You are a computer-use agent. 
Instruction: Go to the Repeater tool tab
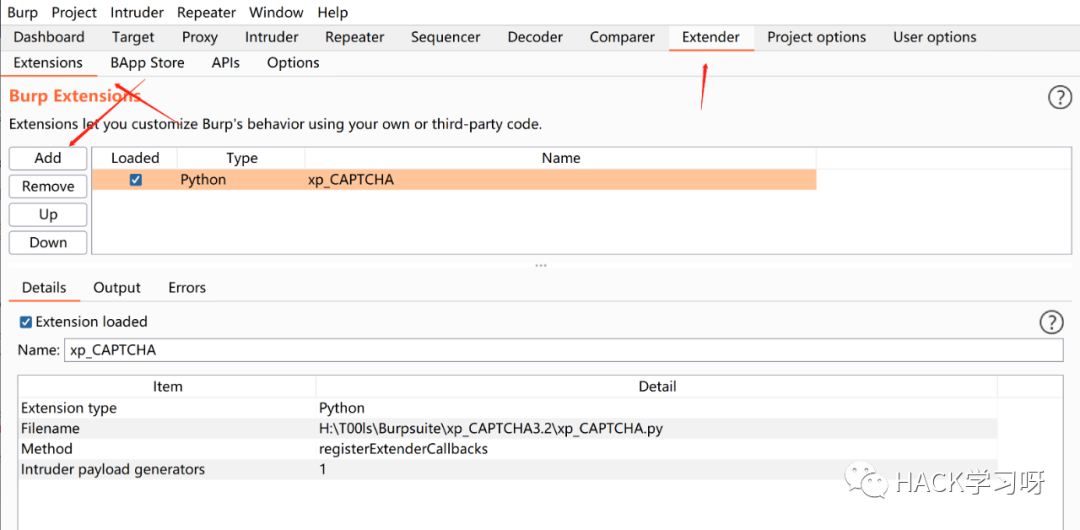point(355,37)
